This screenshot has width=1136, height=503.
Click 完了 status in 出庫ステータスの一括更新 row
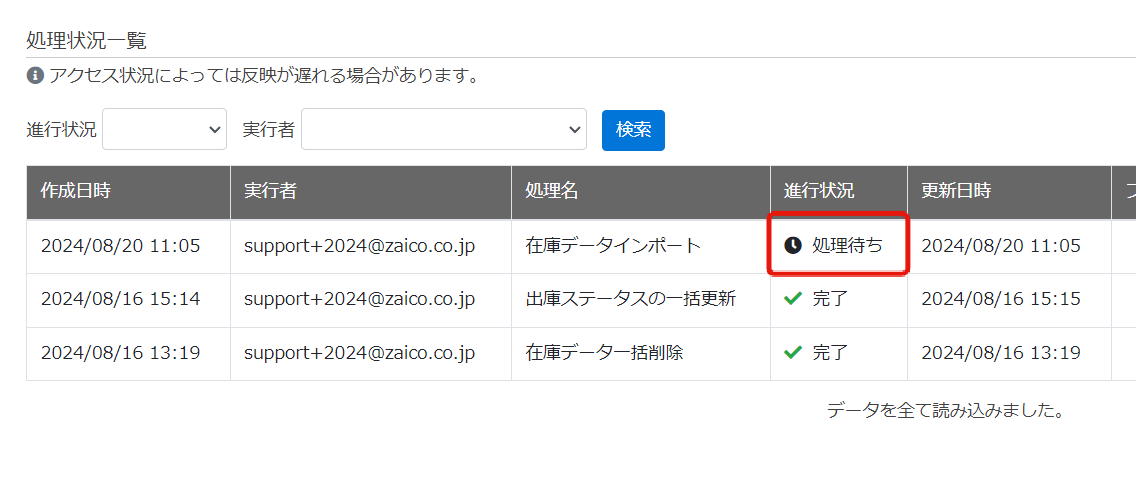(830, 299)
